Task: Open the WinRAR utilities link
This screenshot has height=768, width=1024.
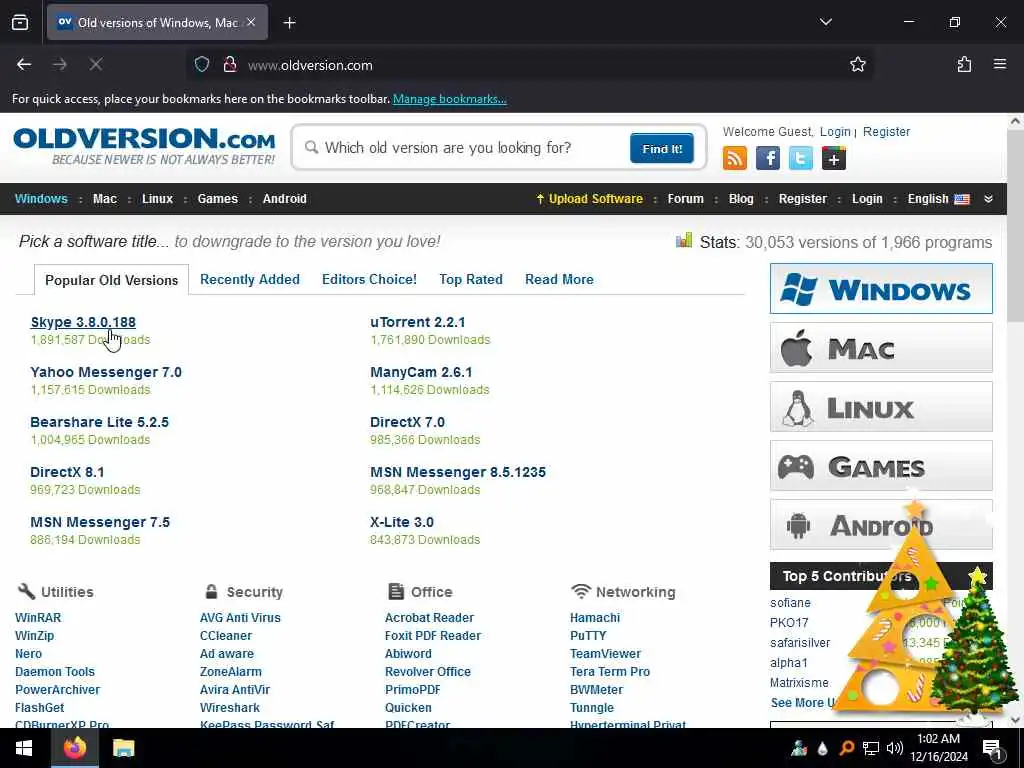Action: tap(38, 617)
